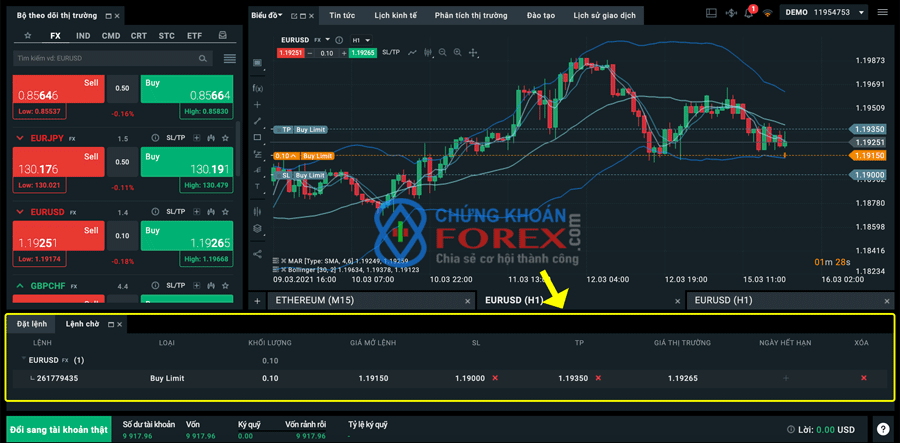This screenshot has width=900, height=443.
Task: Click EURJPY Sell at 130.176
Action: pyautogui.click(x=58, y=162)
